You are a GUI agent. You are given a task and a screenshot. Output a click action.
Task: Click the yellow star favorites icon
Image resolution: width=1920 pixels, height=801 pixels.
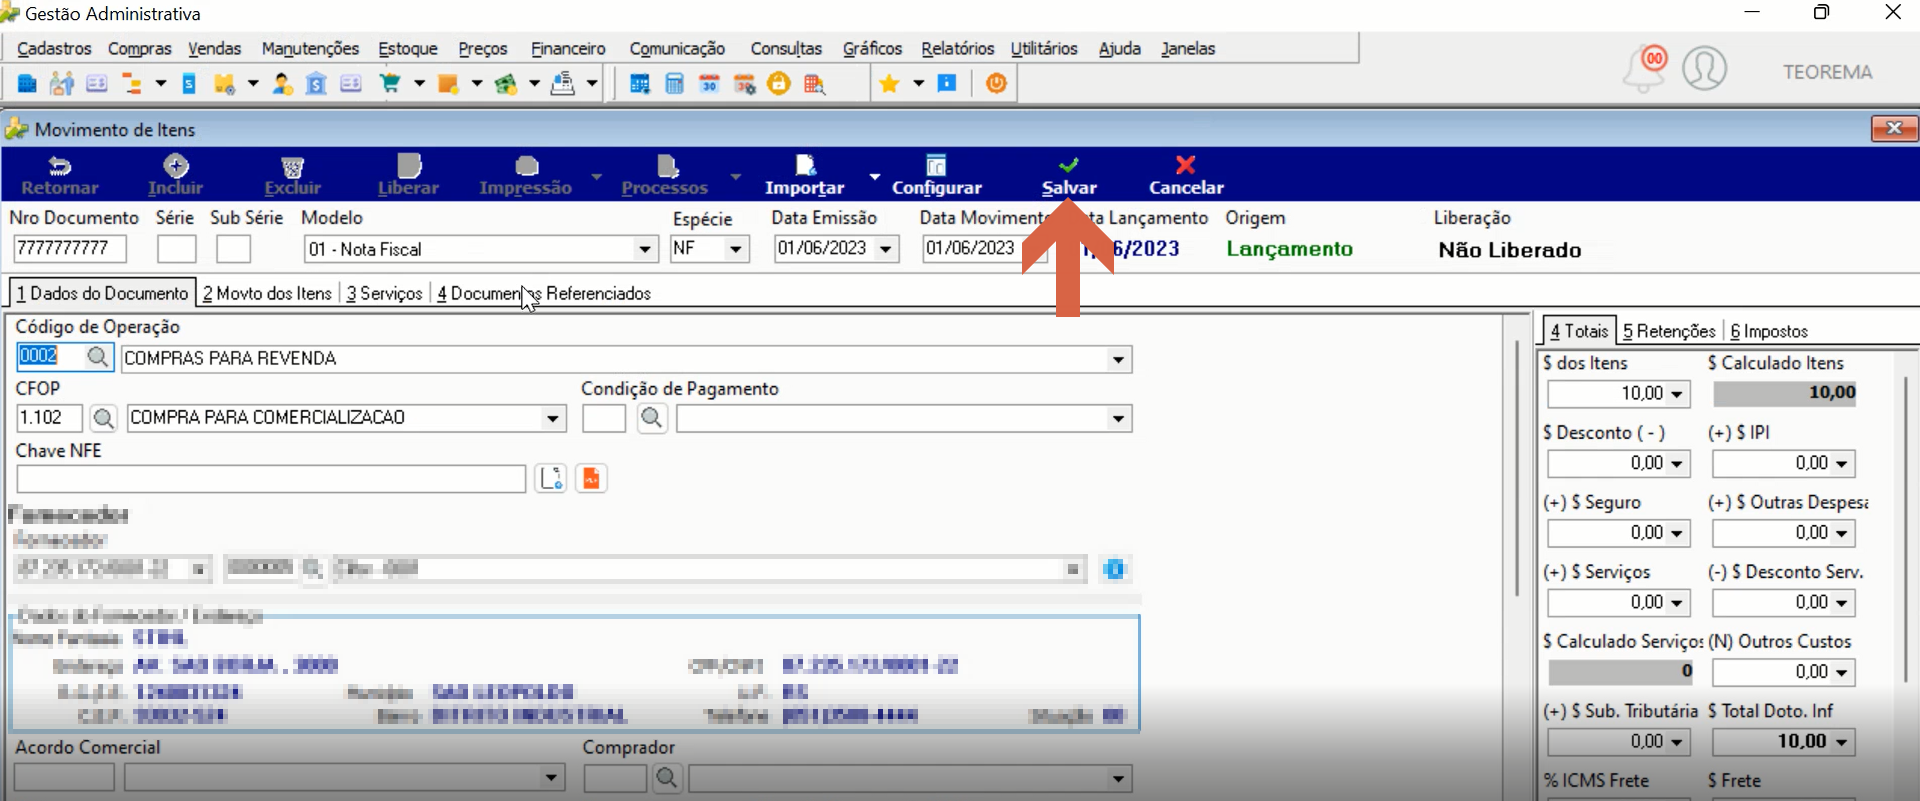pos(889,84)
